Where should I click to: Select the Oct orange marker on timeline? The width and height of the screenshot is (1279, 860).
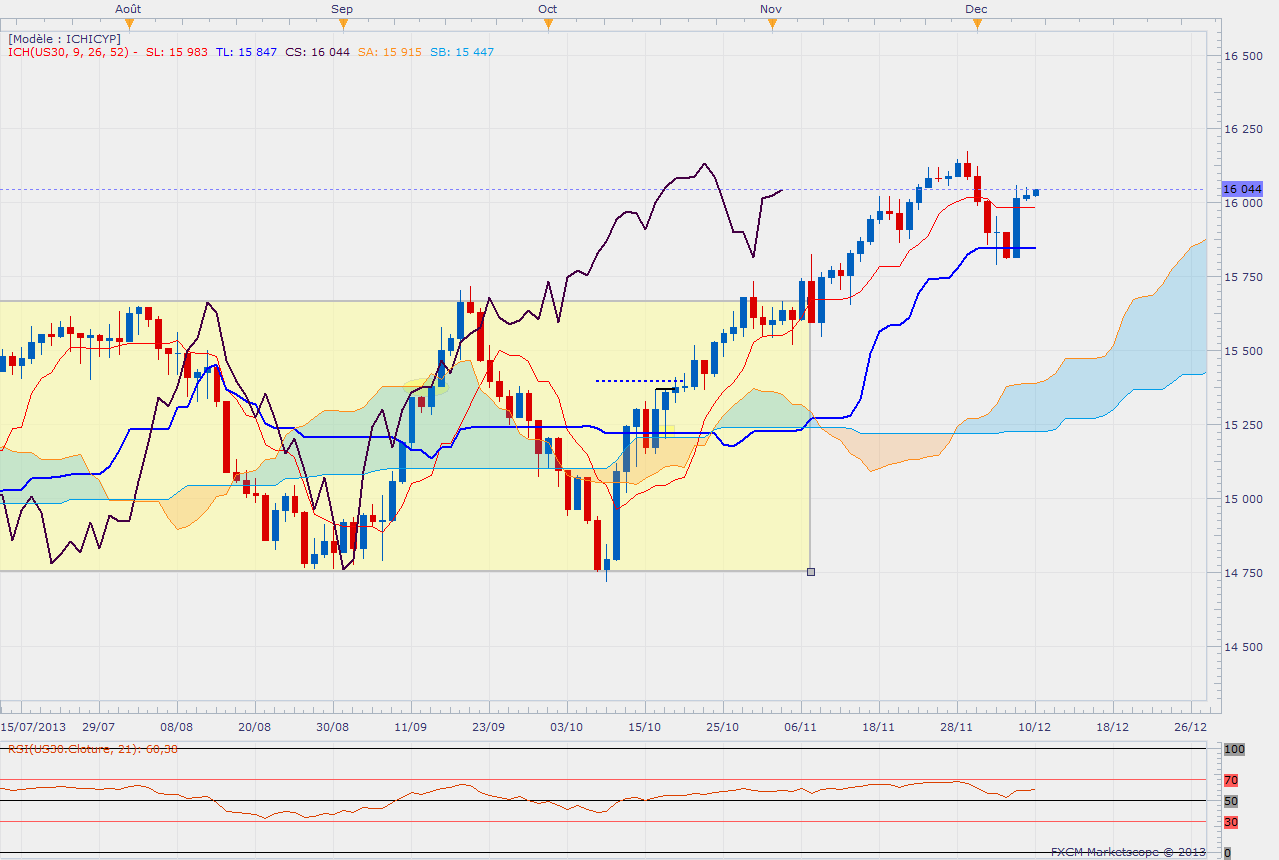(547, 24)
